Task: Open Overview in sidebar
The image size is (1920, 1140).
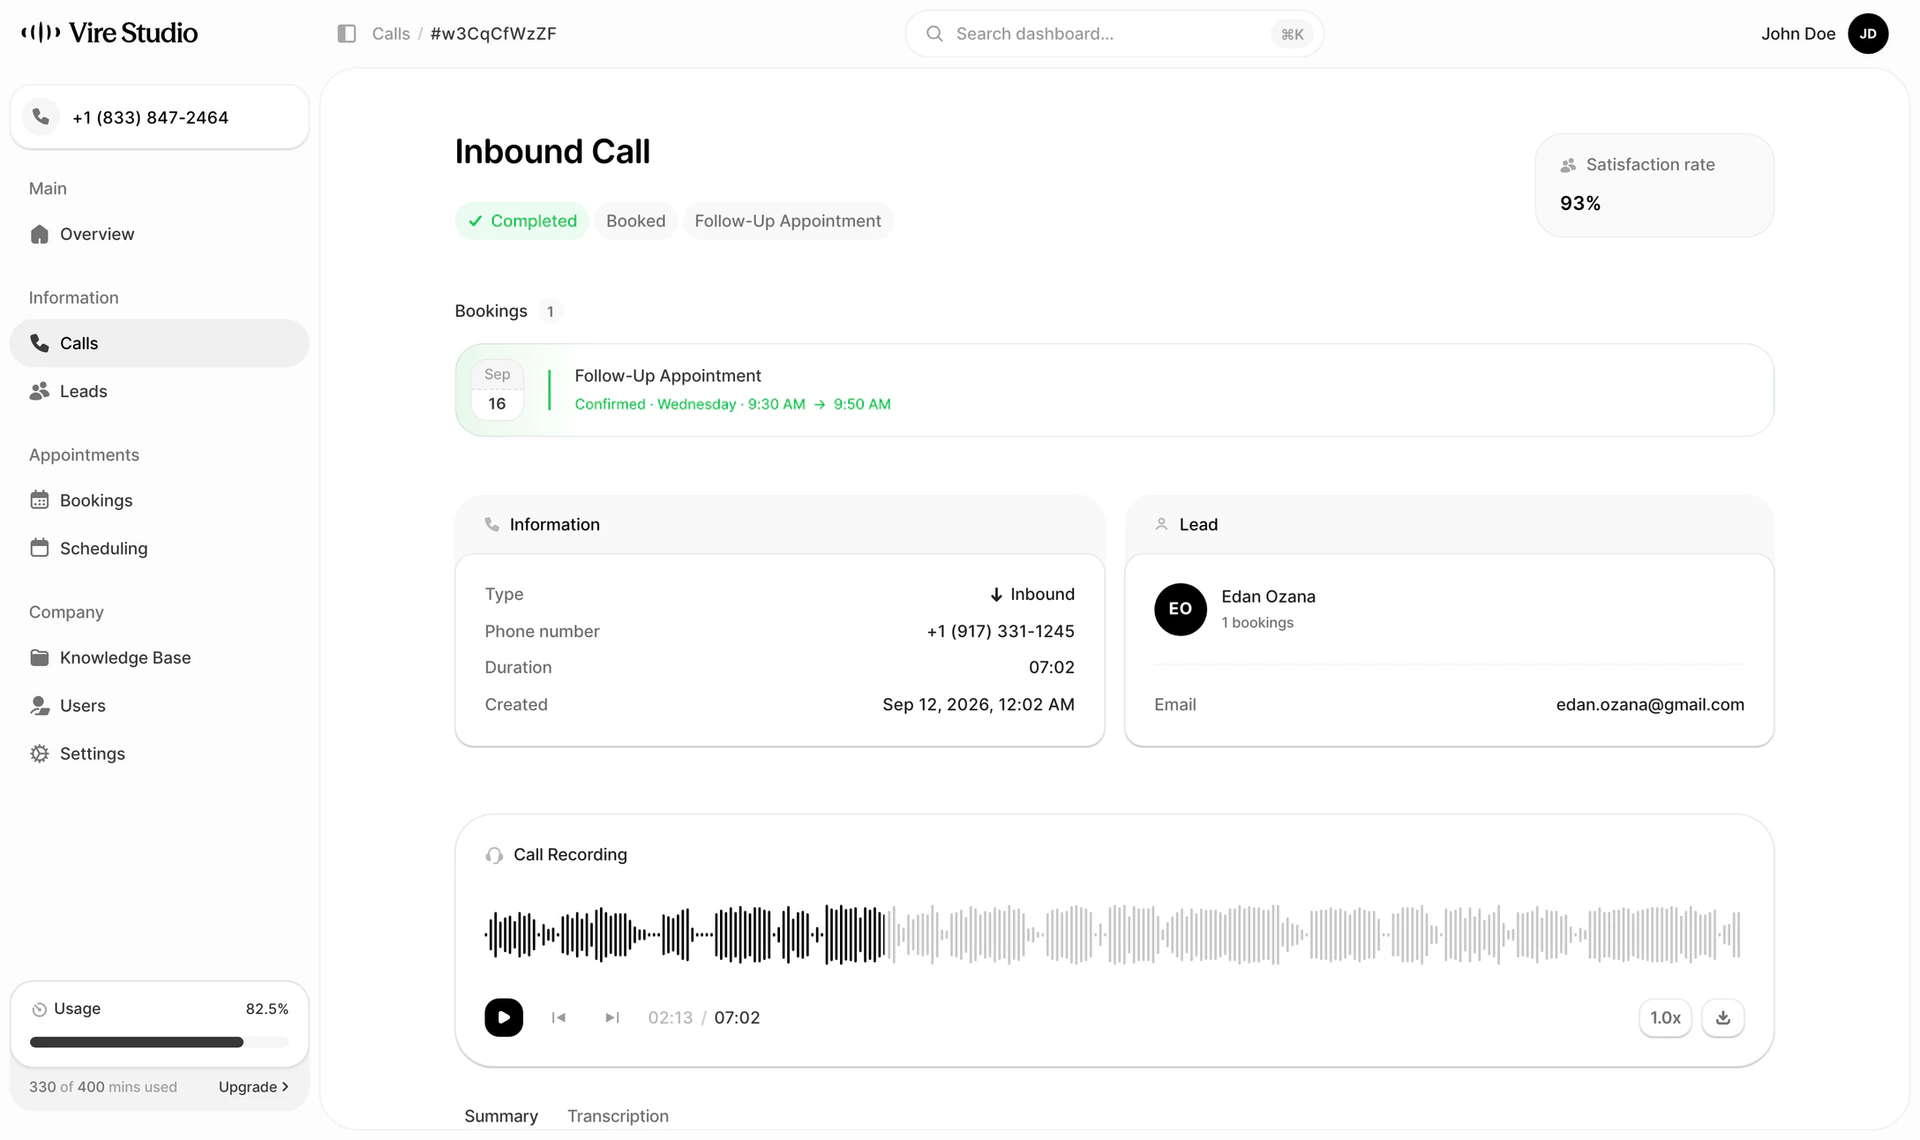Action: point(160,234)
